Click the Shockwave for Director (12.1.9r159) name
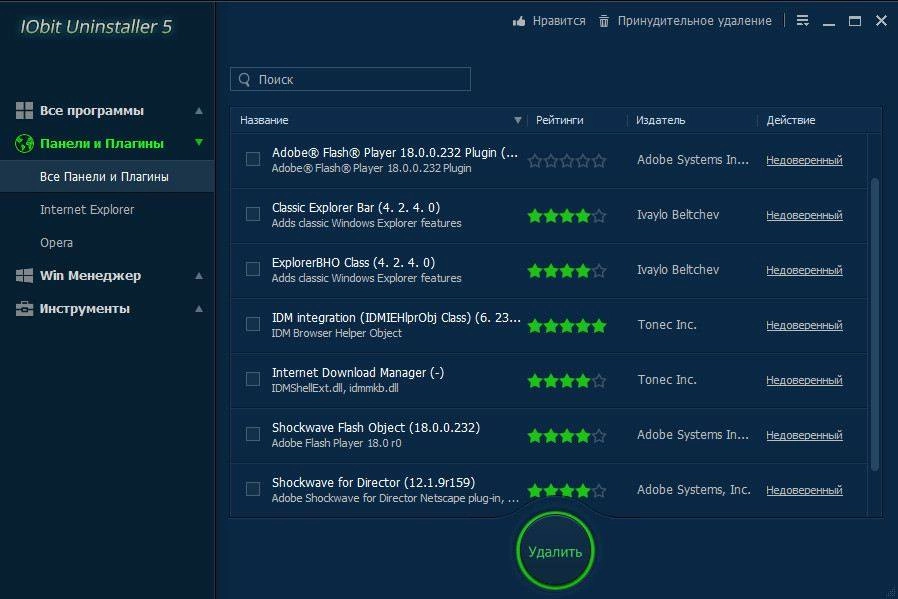 point(373,483)
